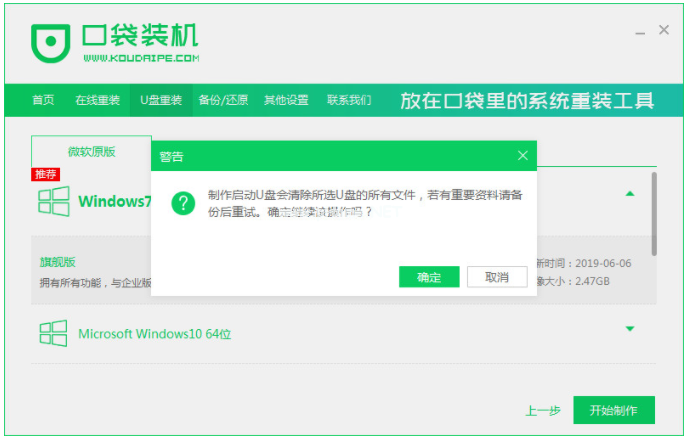Image resolution: width=690 pixels, height=441 pixels.
Task: Confirm the warning with 确定
Action: (428, 276)
